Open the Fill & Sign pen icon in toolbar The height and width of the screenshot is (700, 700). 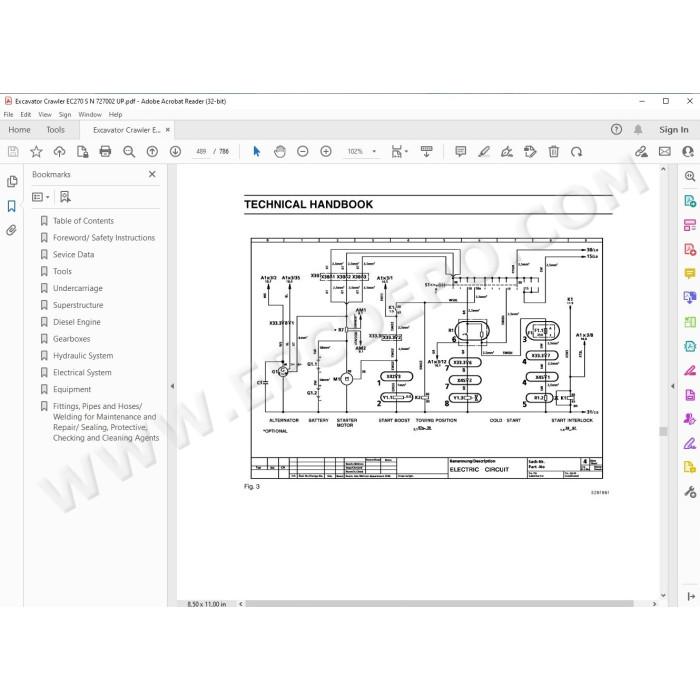pos(507,152)
